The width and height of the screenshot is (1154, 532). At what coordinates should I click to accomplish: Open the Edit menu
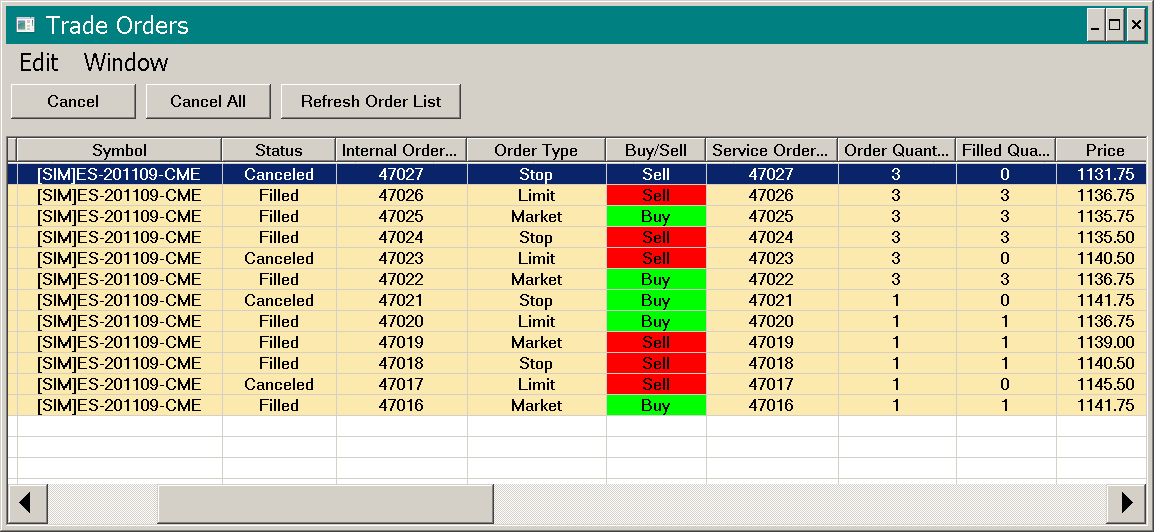(x=39, y=63)
